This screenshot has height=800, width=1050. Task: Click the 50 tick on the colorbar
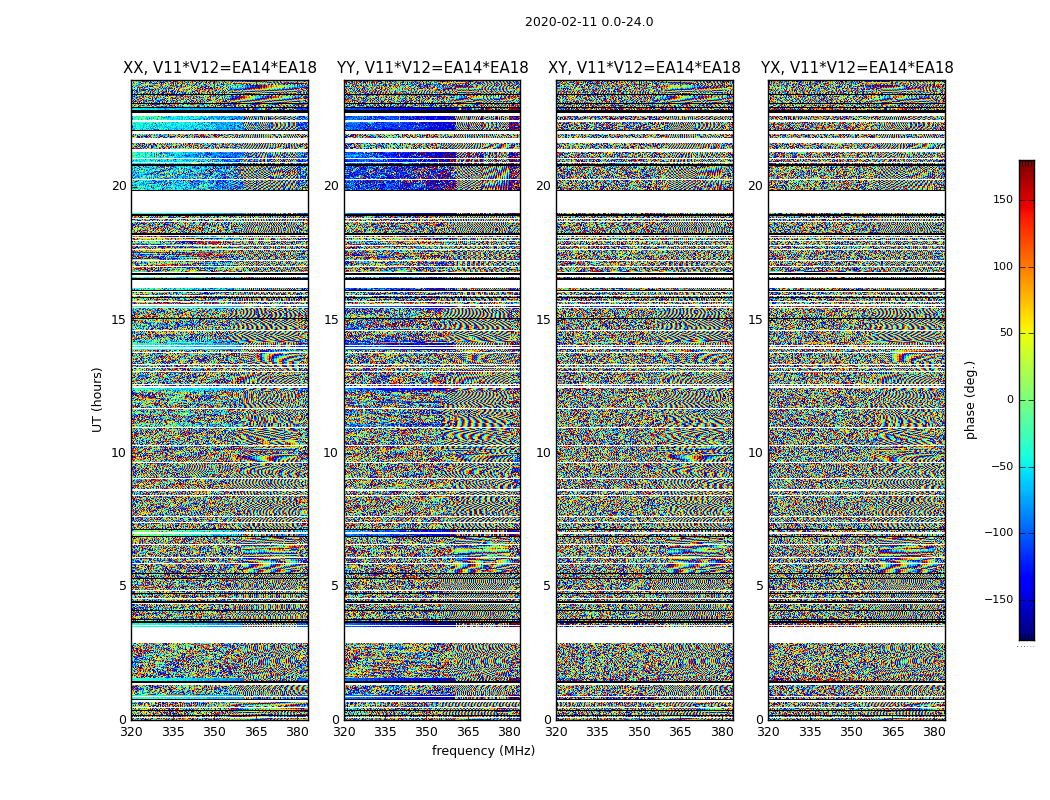[1006, 333]
